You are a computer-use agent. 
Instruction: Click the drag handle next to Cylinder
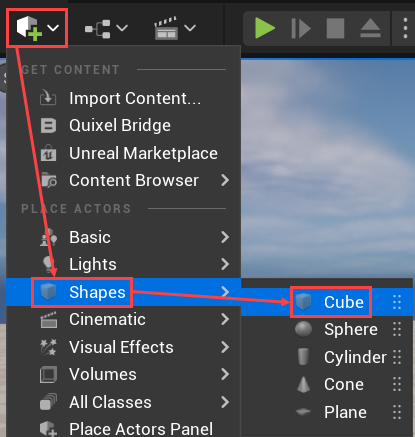click(397, 357)
